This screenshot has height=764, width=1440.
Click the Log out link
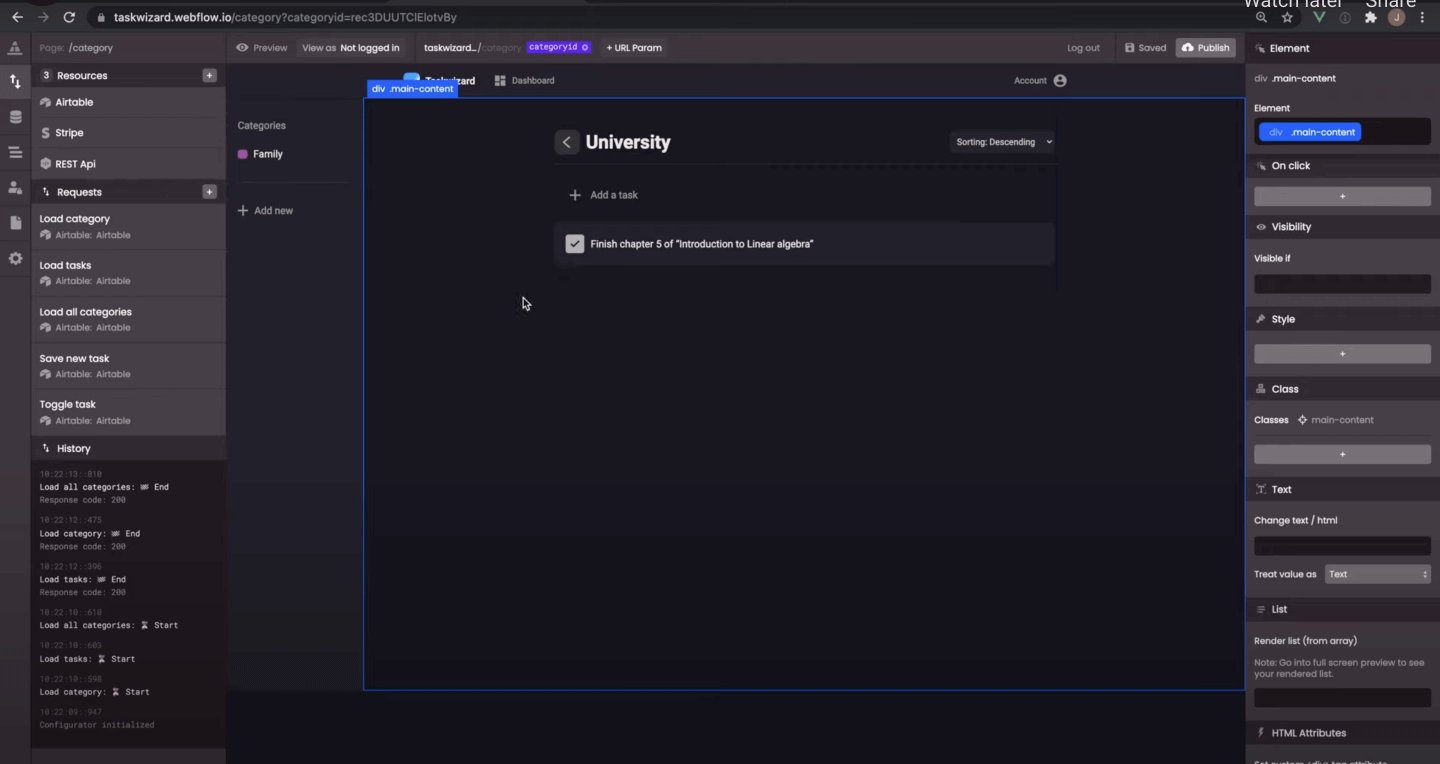click(x=1083, y=47)
